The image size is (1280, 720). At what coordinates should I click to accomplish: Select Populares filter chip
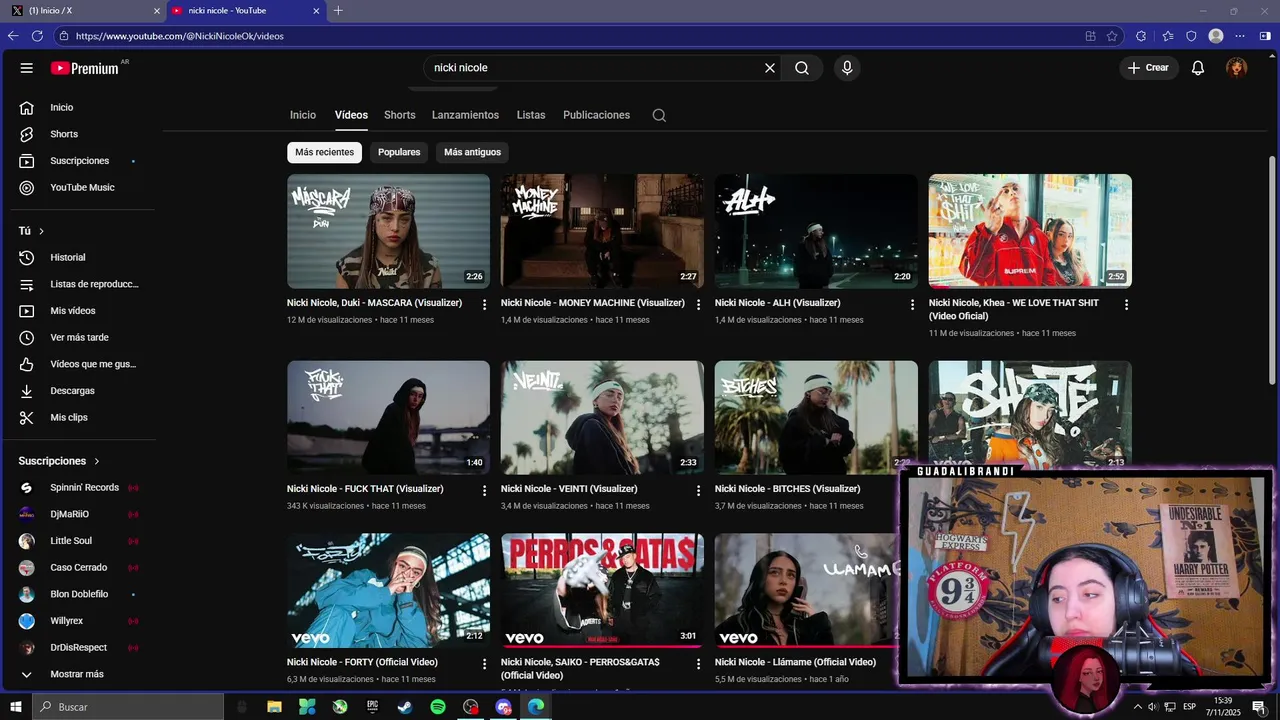coord(399,152)
